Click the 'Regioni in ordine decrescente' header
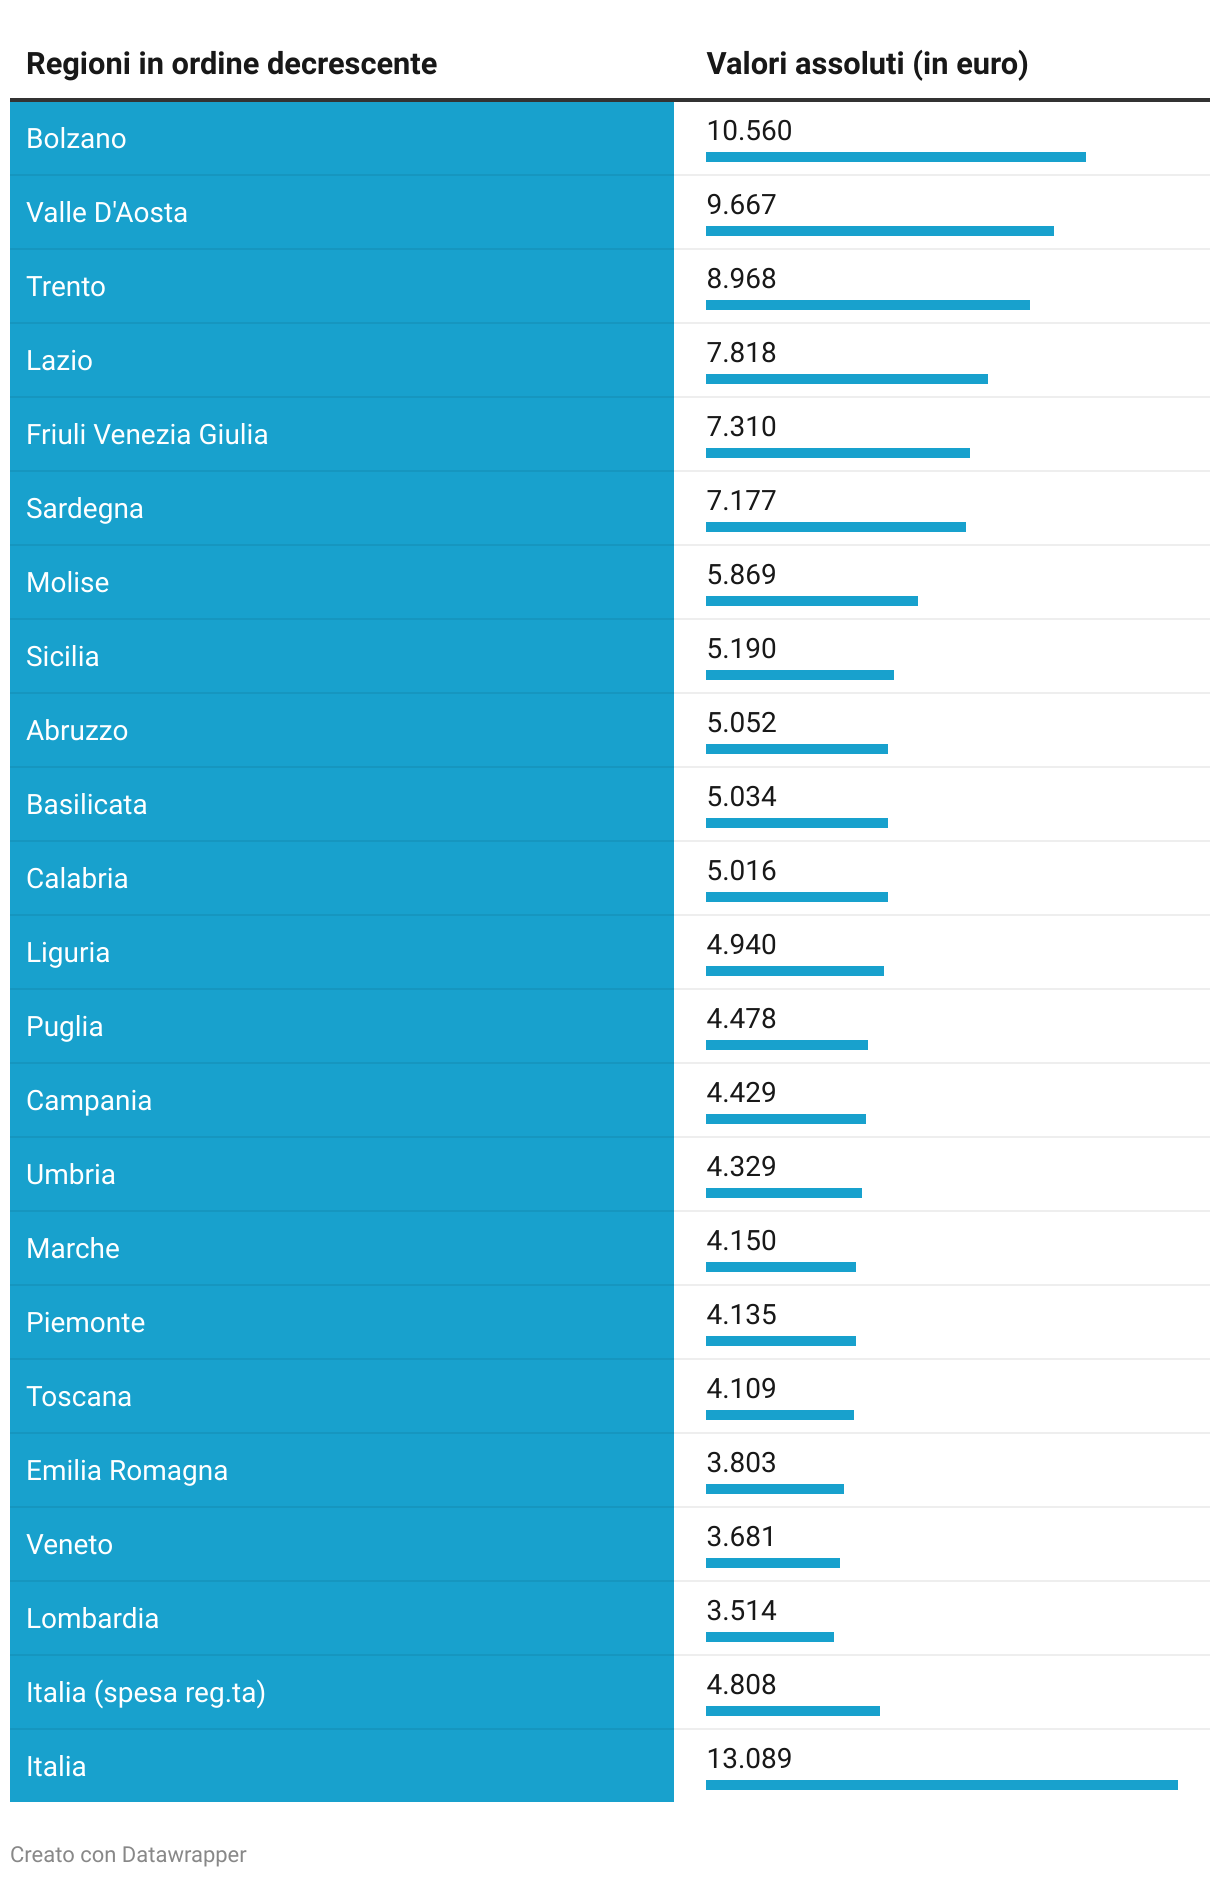Screen dimensions: 1220x1878 231,64
